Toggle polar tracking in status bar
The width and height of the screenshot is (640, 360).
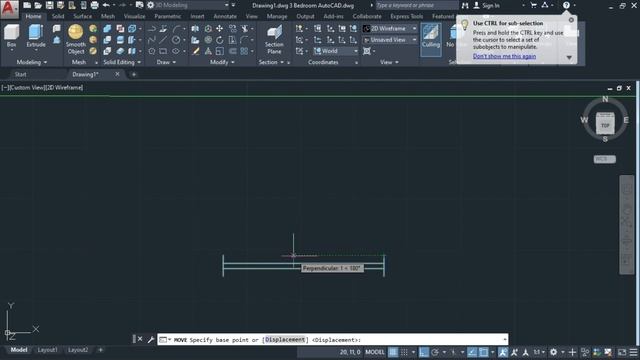(435, 352)
